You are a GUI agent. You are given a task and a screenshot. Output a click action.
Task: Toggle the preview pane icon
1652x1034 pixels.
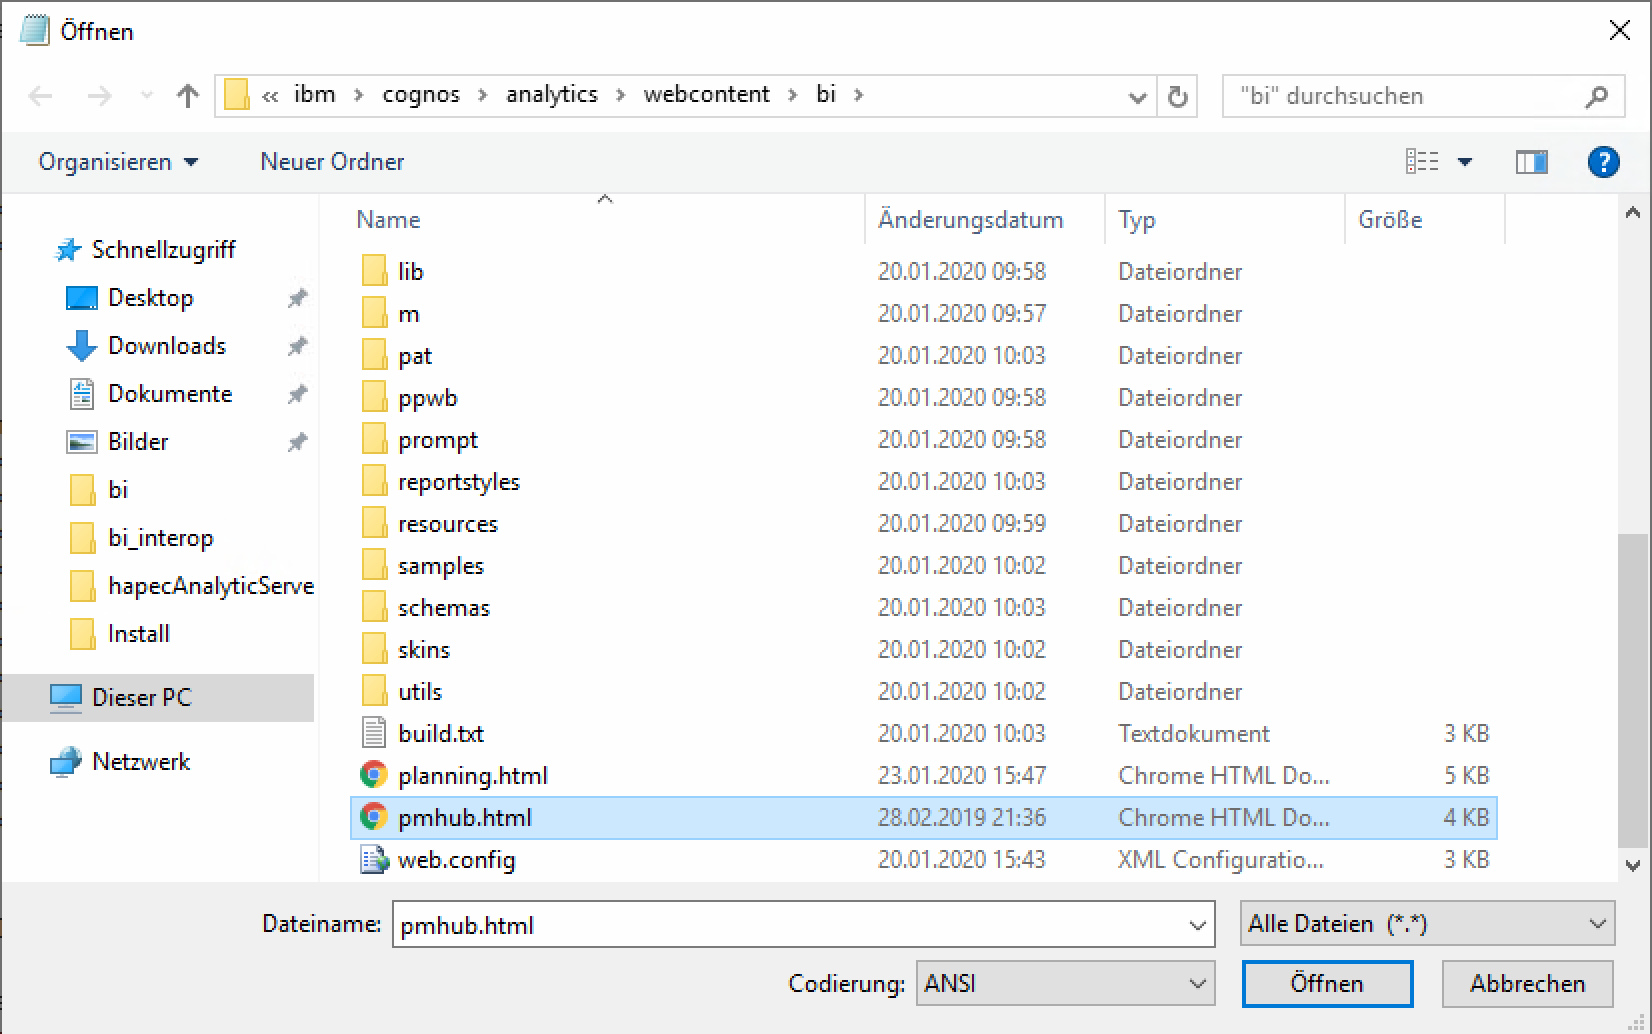click(x=1531, y=162)
